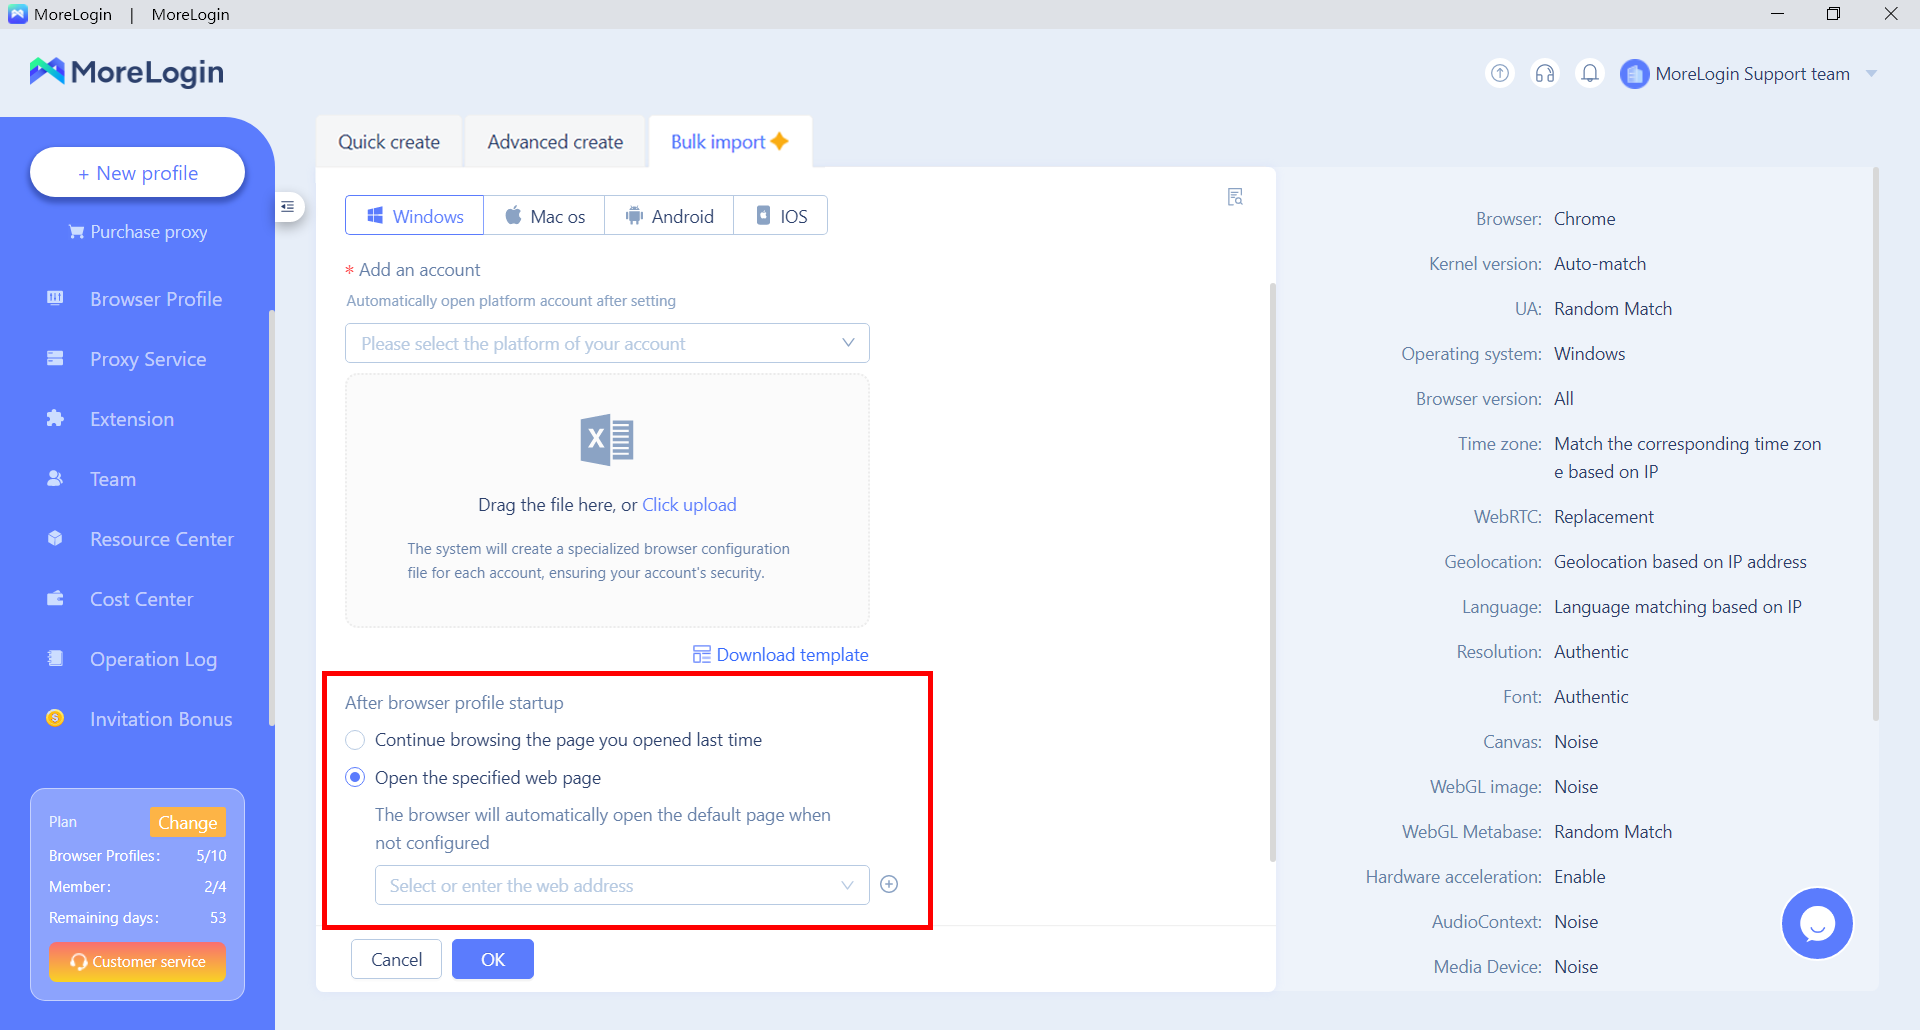The width and height of the screenshot is (1920, 1030).
Task: Select the Mac os platform tab
Action: click(545, 215)
